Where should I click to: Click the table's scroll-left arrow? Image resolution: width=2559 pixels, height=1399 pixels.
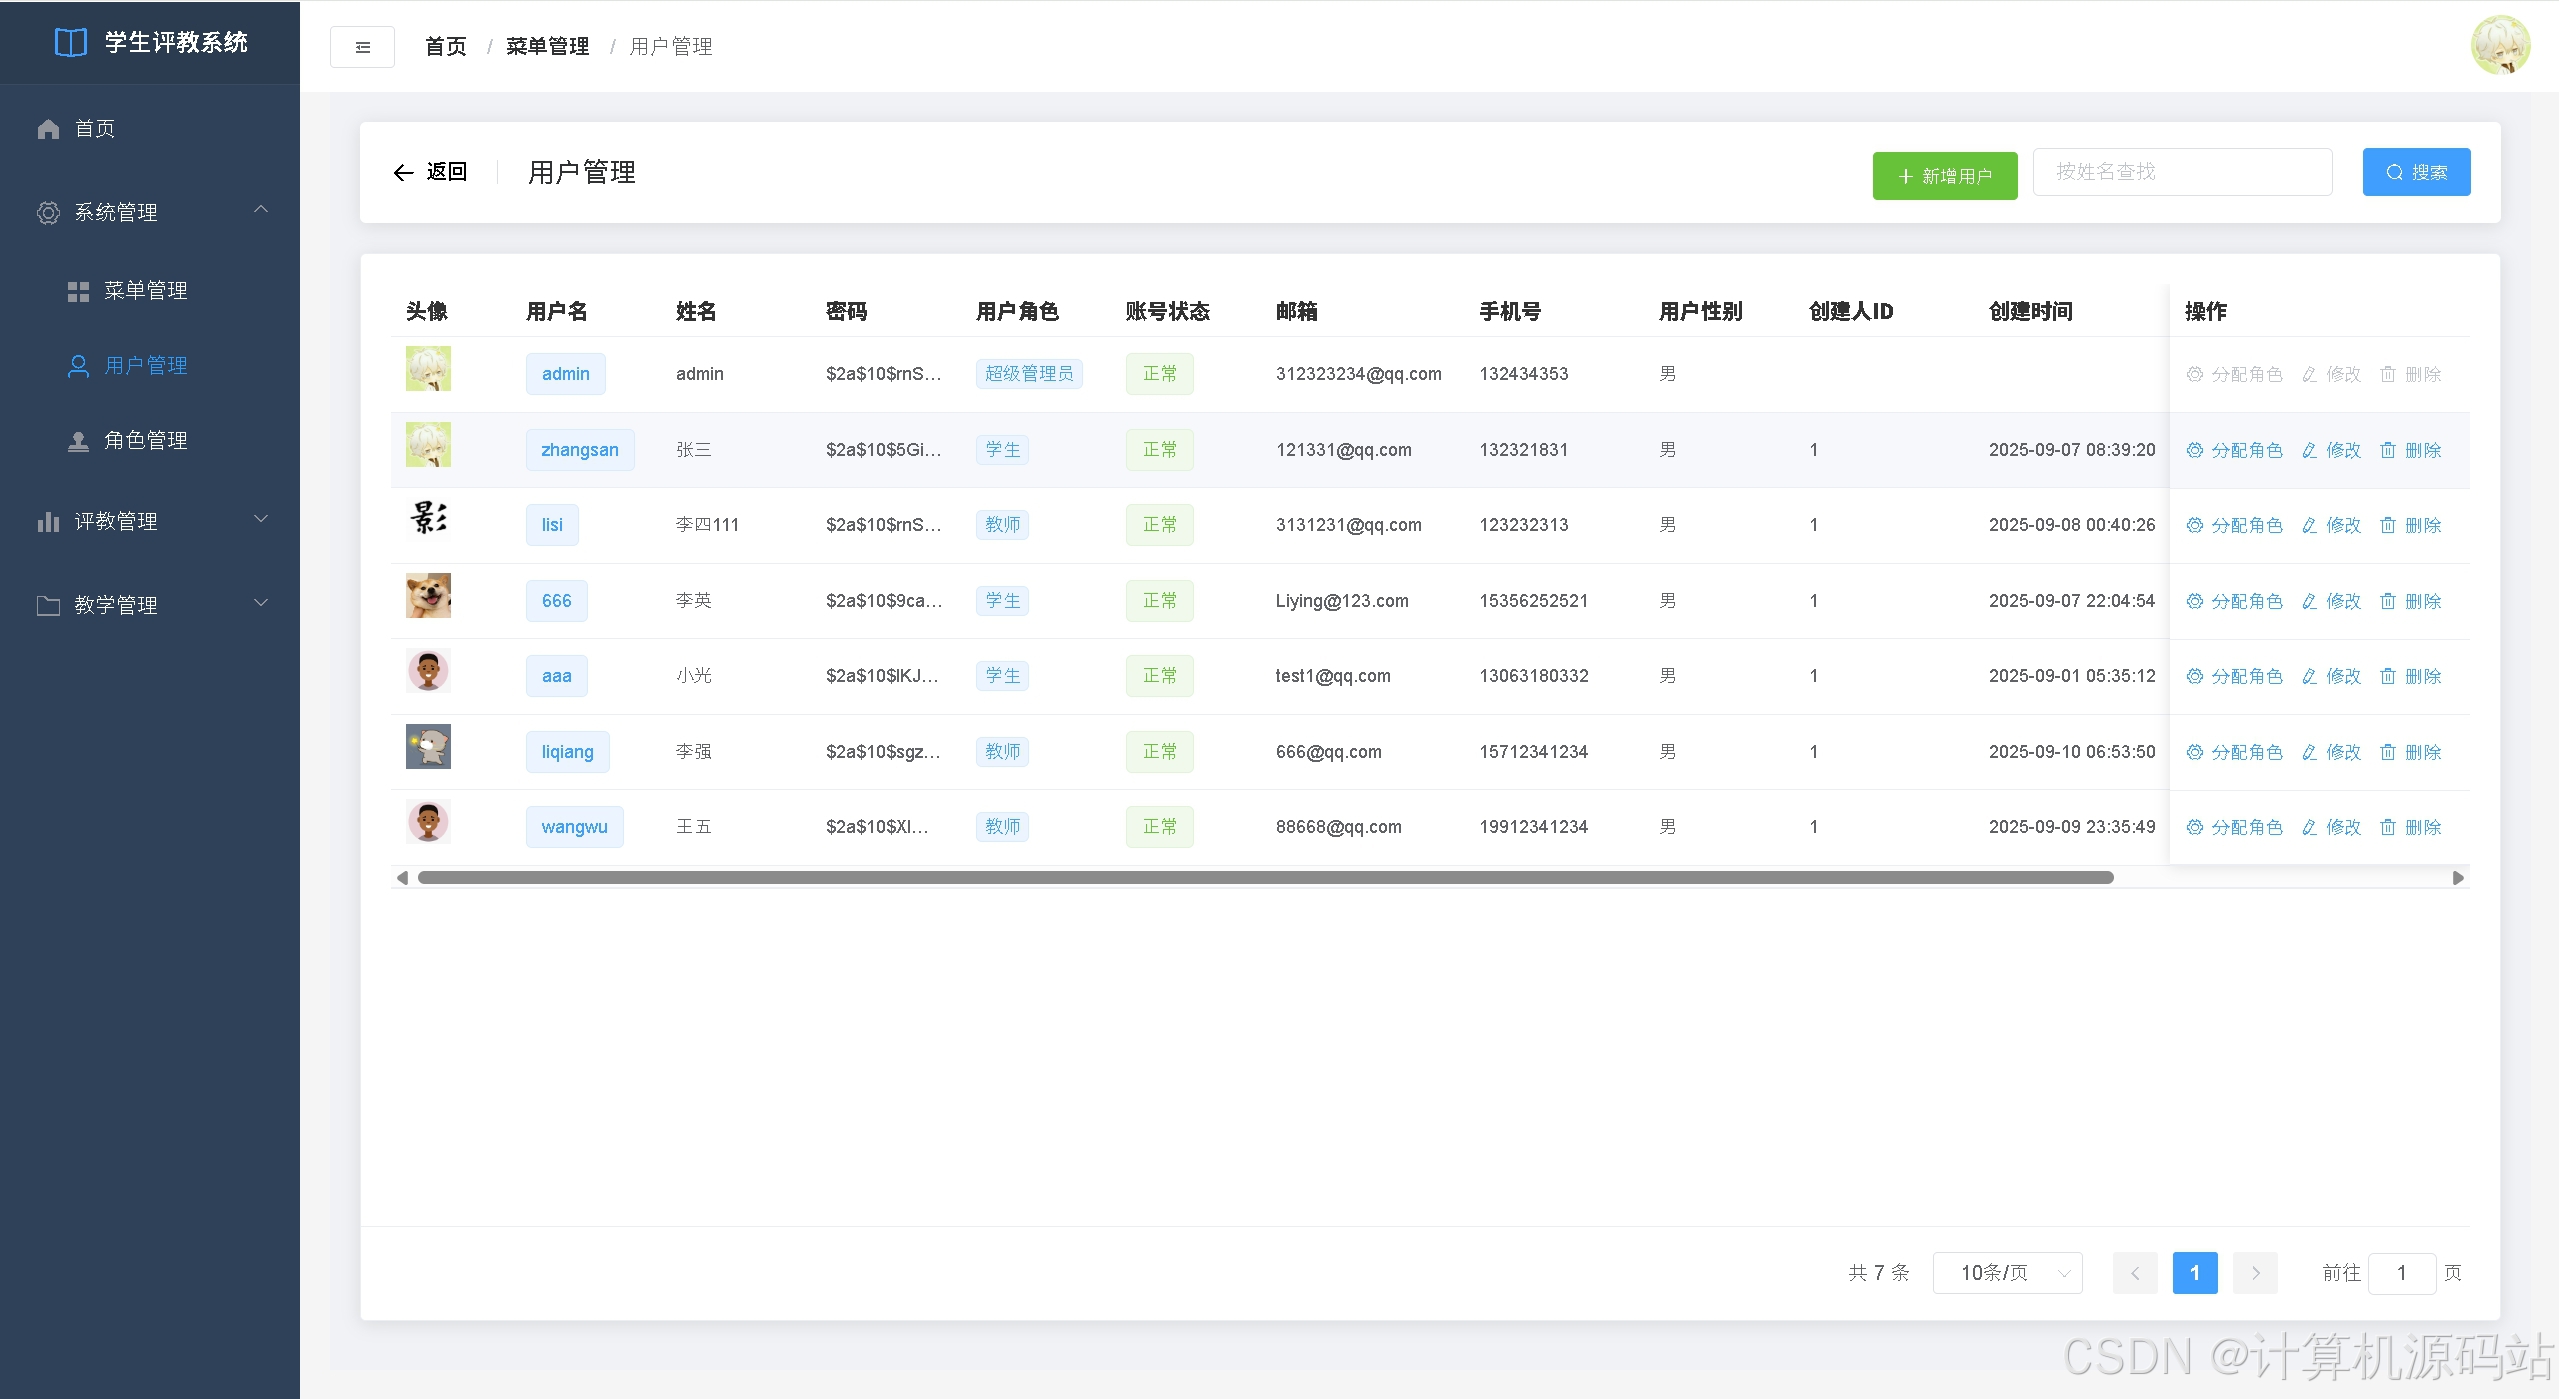pyautogui.click(x=402, y=878)
